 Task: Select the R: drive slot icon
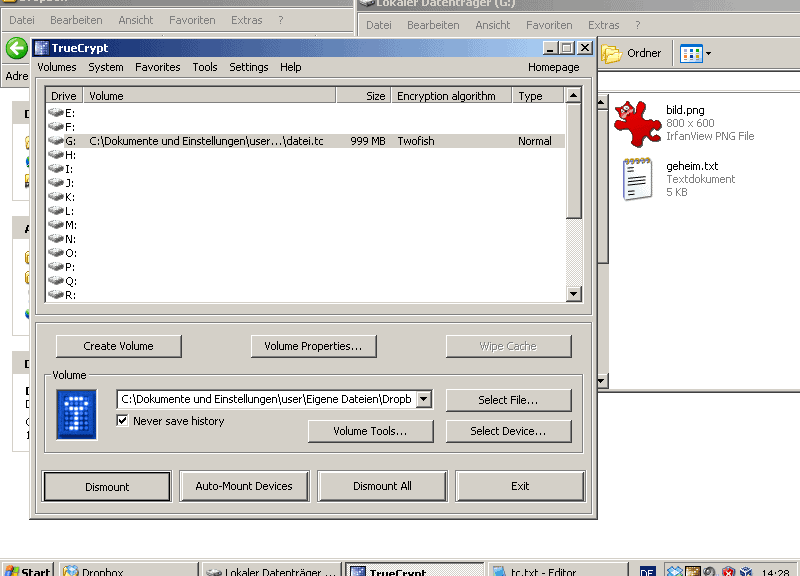56,295
